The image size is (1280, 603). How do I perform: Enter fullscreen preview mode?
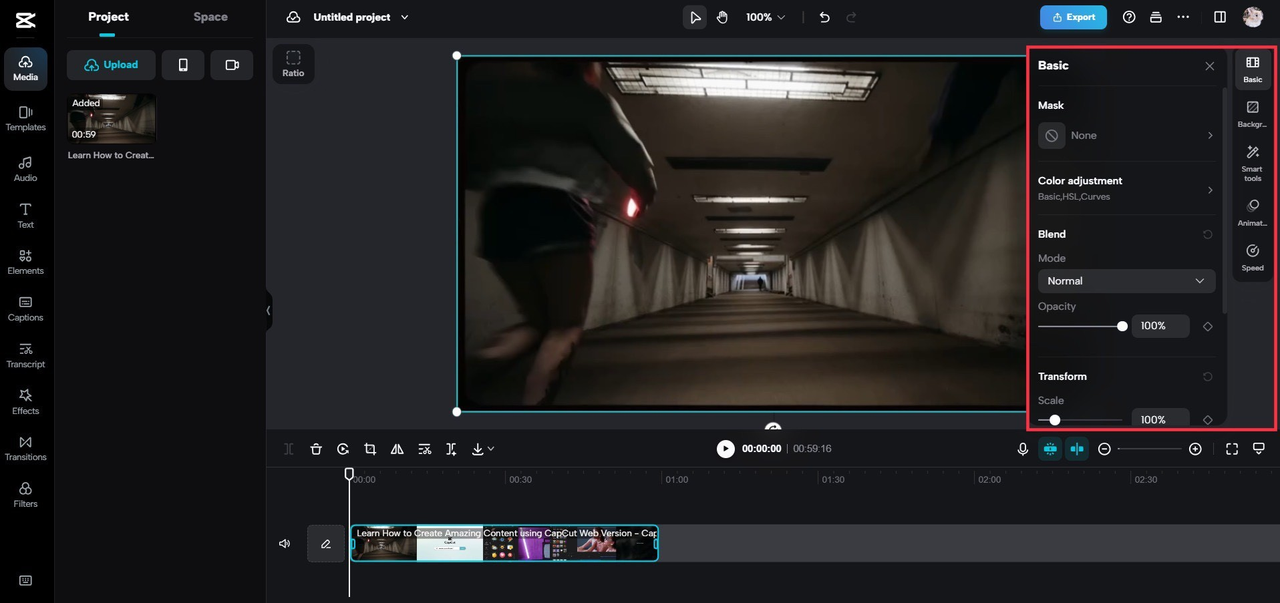click(1232, 449)
